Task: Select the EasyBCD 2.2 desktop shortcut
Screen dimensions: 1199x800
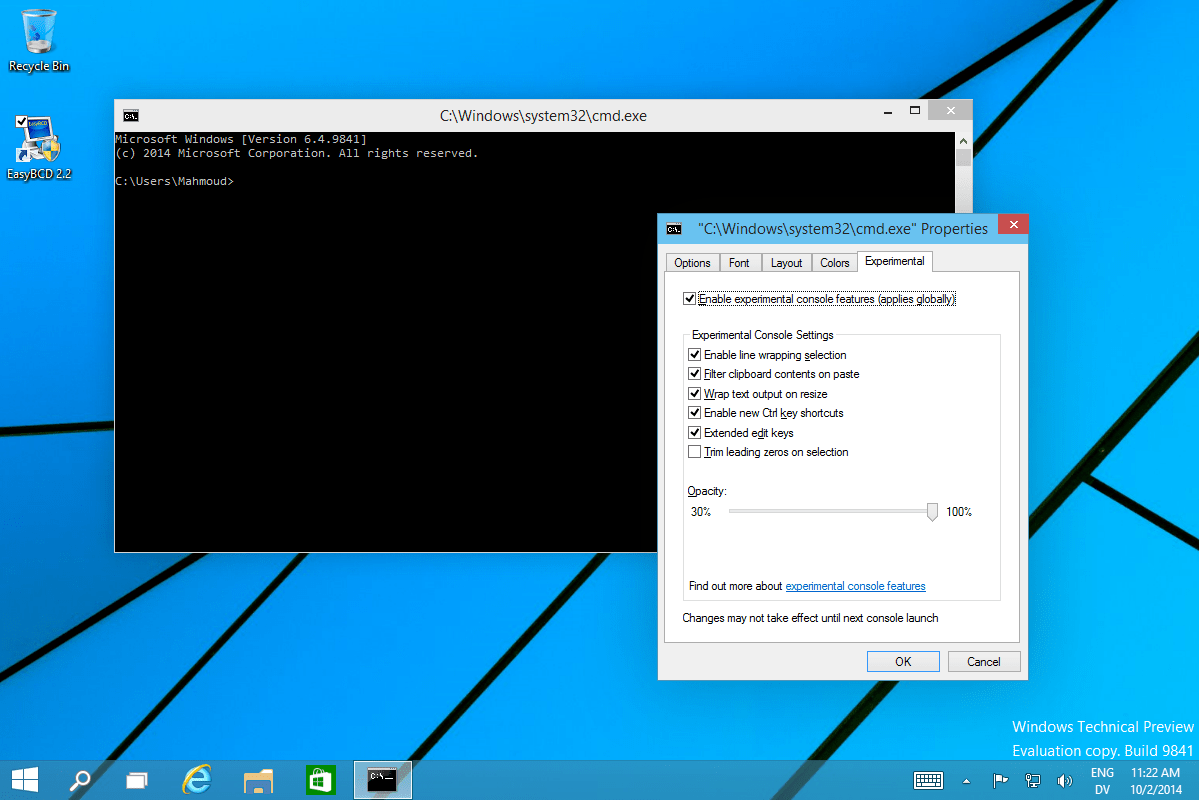Action: point(38,148)
